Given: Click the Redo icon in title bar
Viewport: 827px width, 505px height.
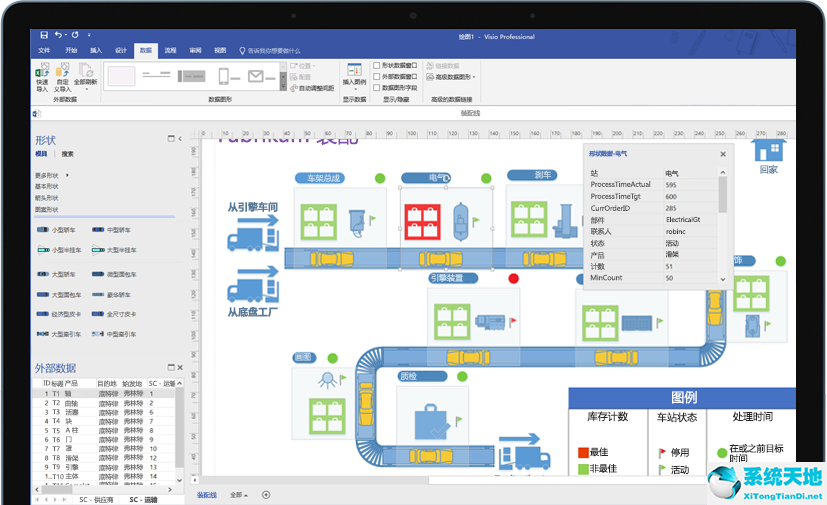Looking at the screenshot, I should coord(75,35).
